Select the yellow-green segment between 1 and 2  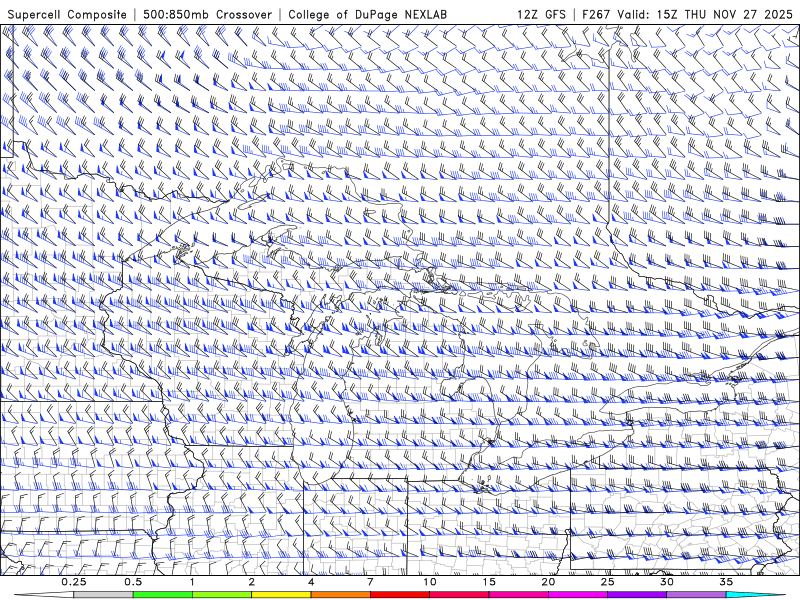point(222,595)
